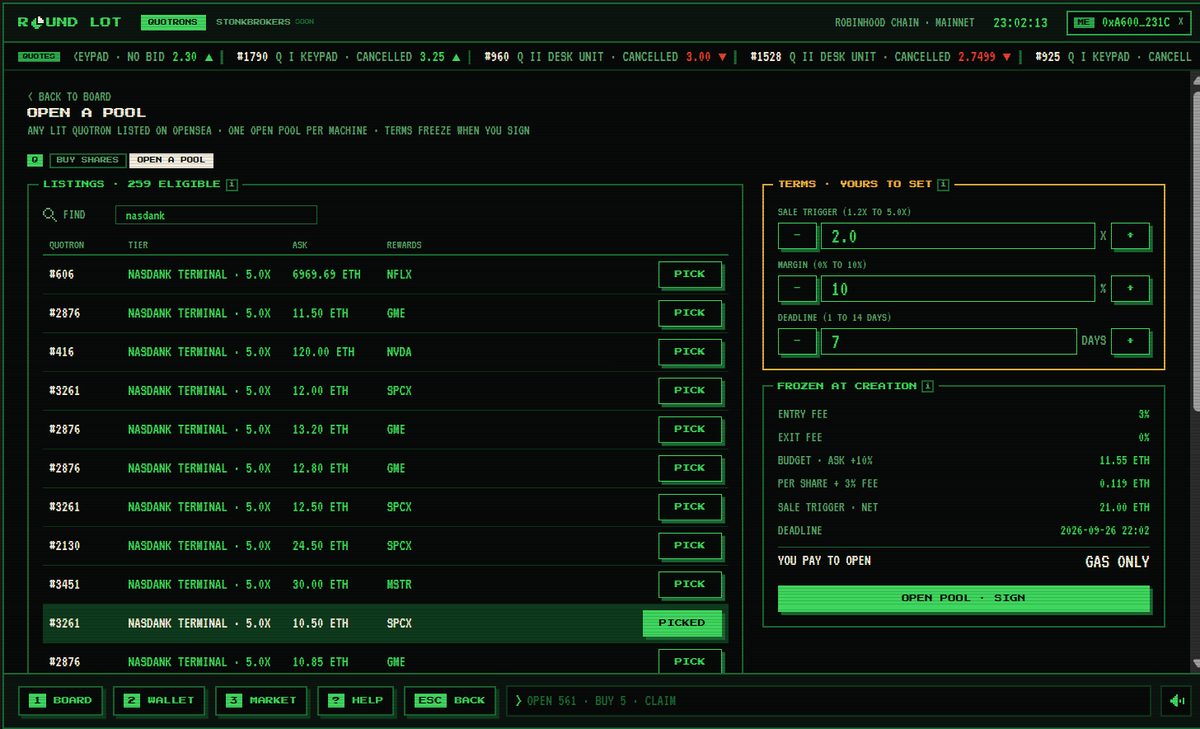Screen dimensions: 1200x729
Task: Focus the nasdank search field
Action: pyautogui.click(x=216, y=215)
